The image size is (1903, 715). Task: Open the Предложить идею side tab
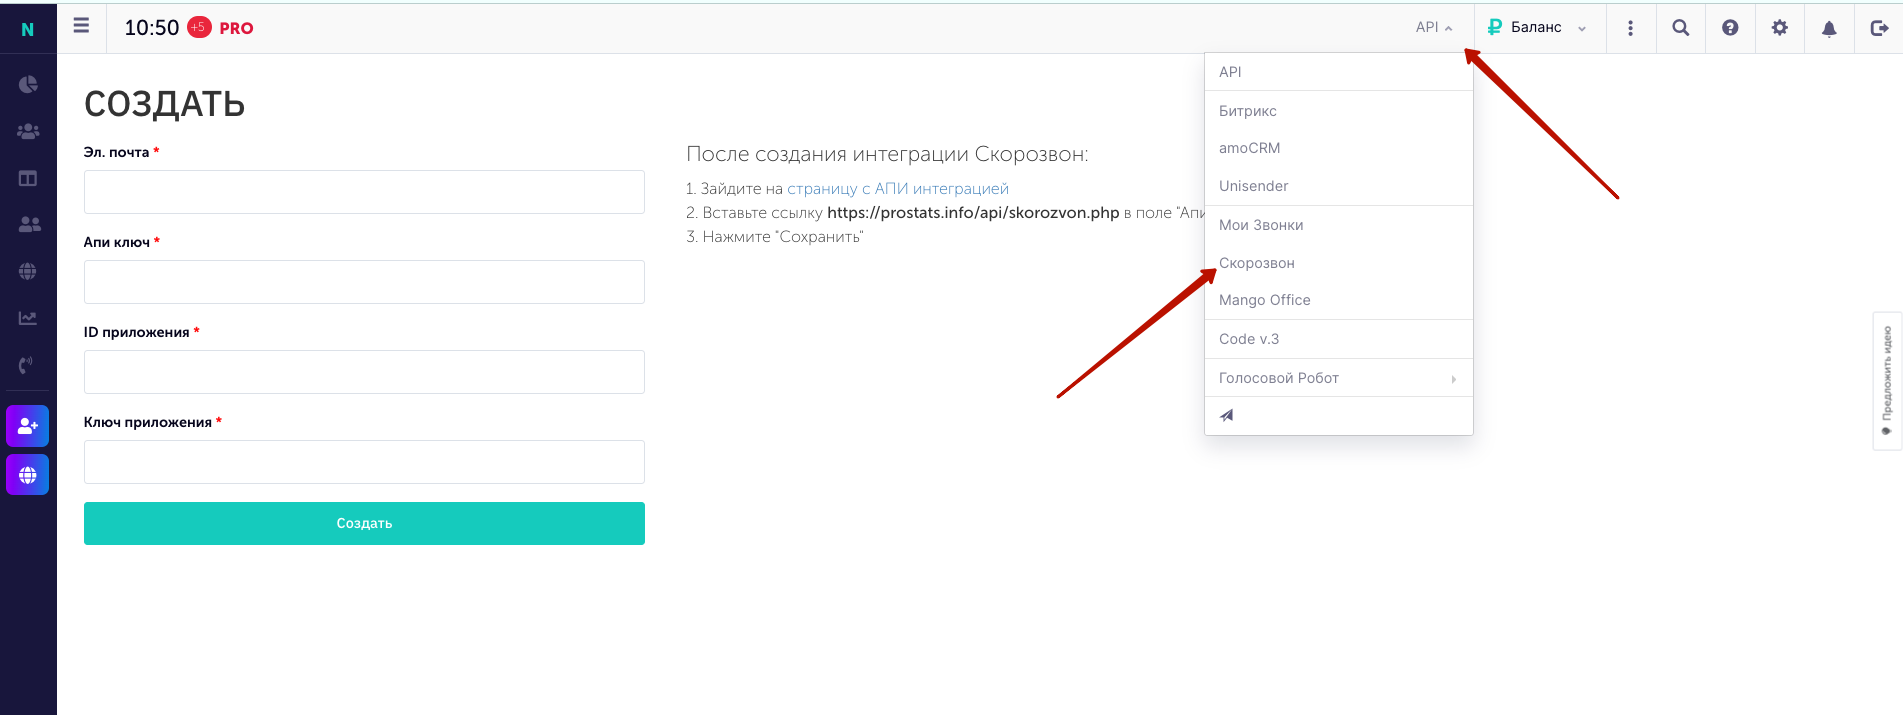coord(1887,381)
